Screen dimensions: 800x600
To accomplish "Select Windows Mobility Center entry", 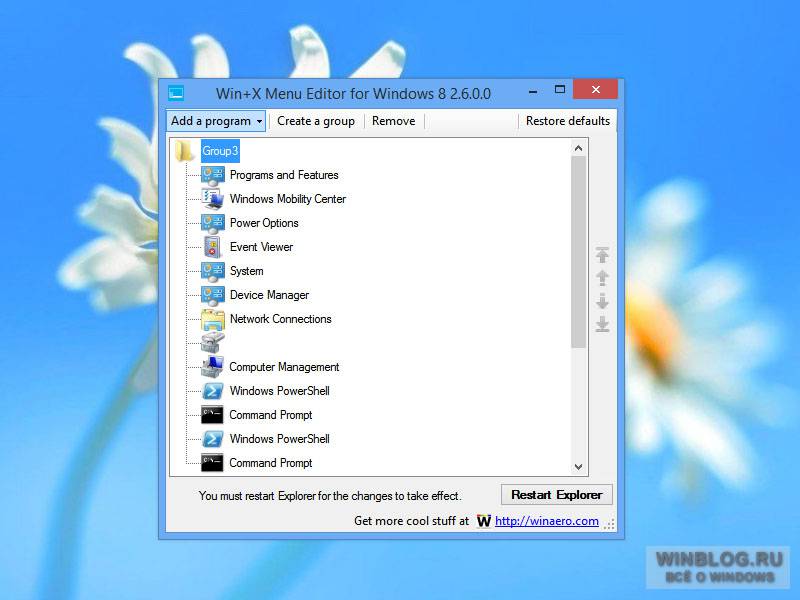I will pyautogui.click(x=288, y=199).
